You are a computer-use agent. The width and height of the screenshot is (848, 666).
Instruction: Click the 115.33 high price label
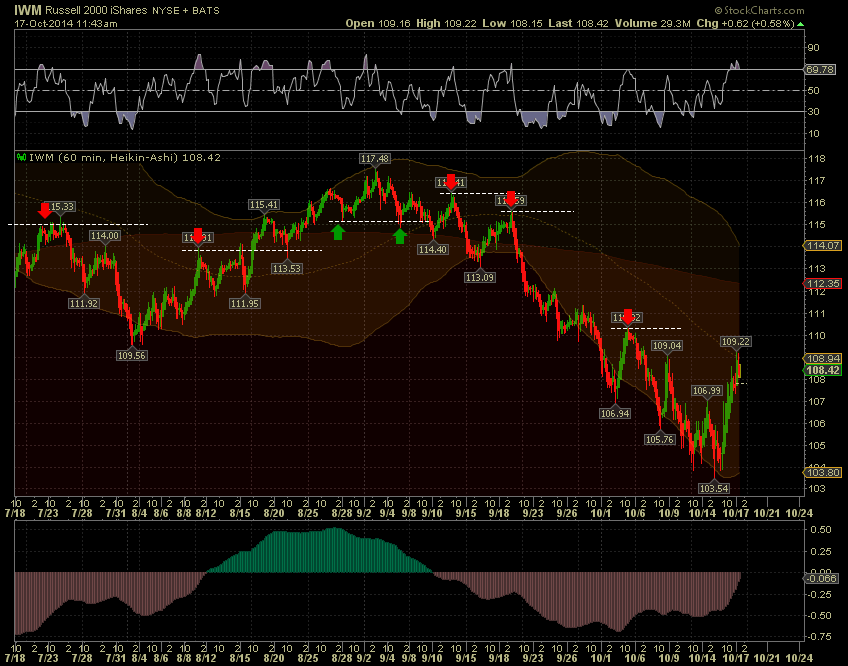click(x=61, y=206)
